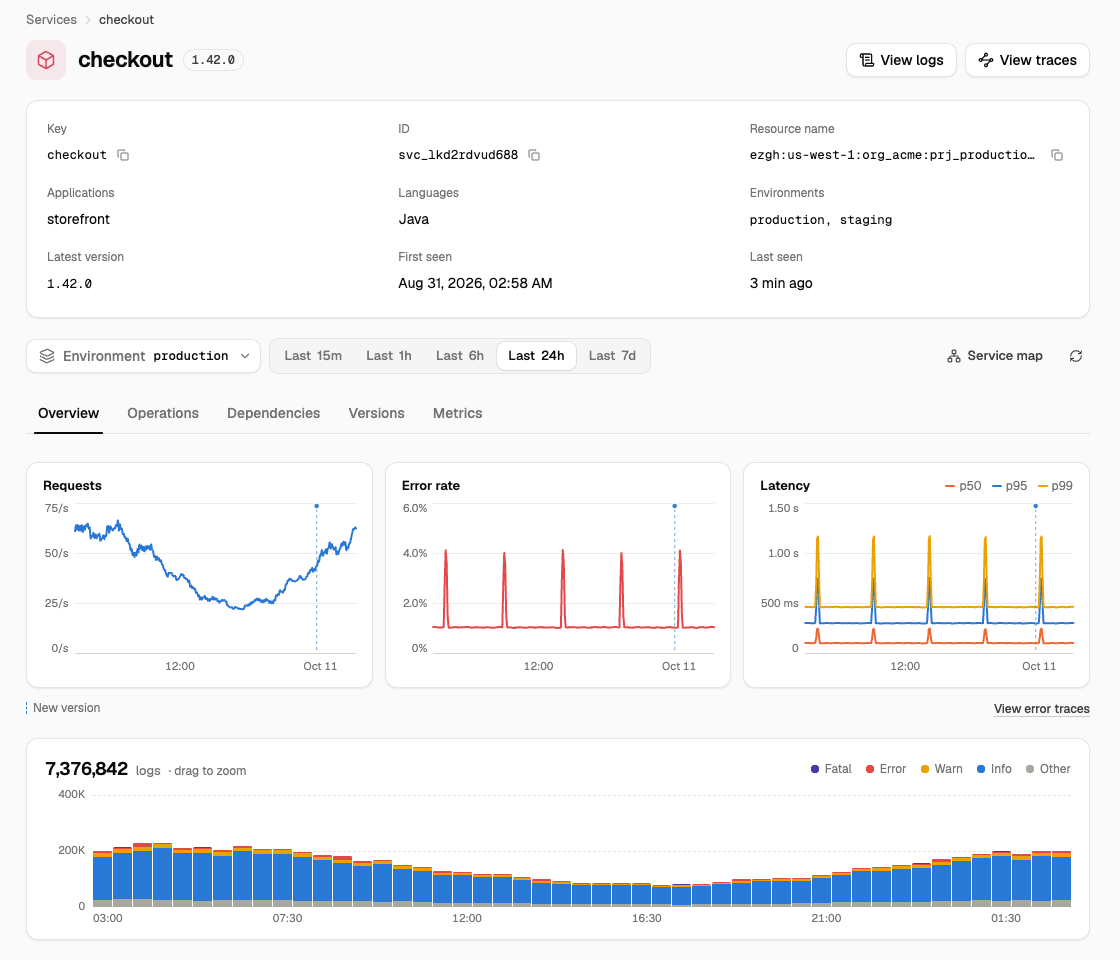The height and width of the screenshot is (960, 1120).
Task: Click the New version legend label
Action: point(66,708)
